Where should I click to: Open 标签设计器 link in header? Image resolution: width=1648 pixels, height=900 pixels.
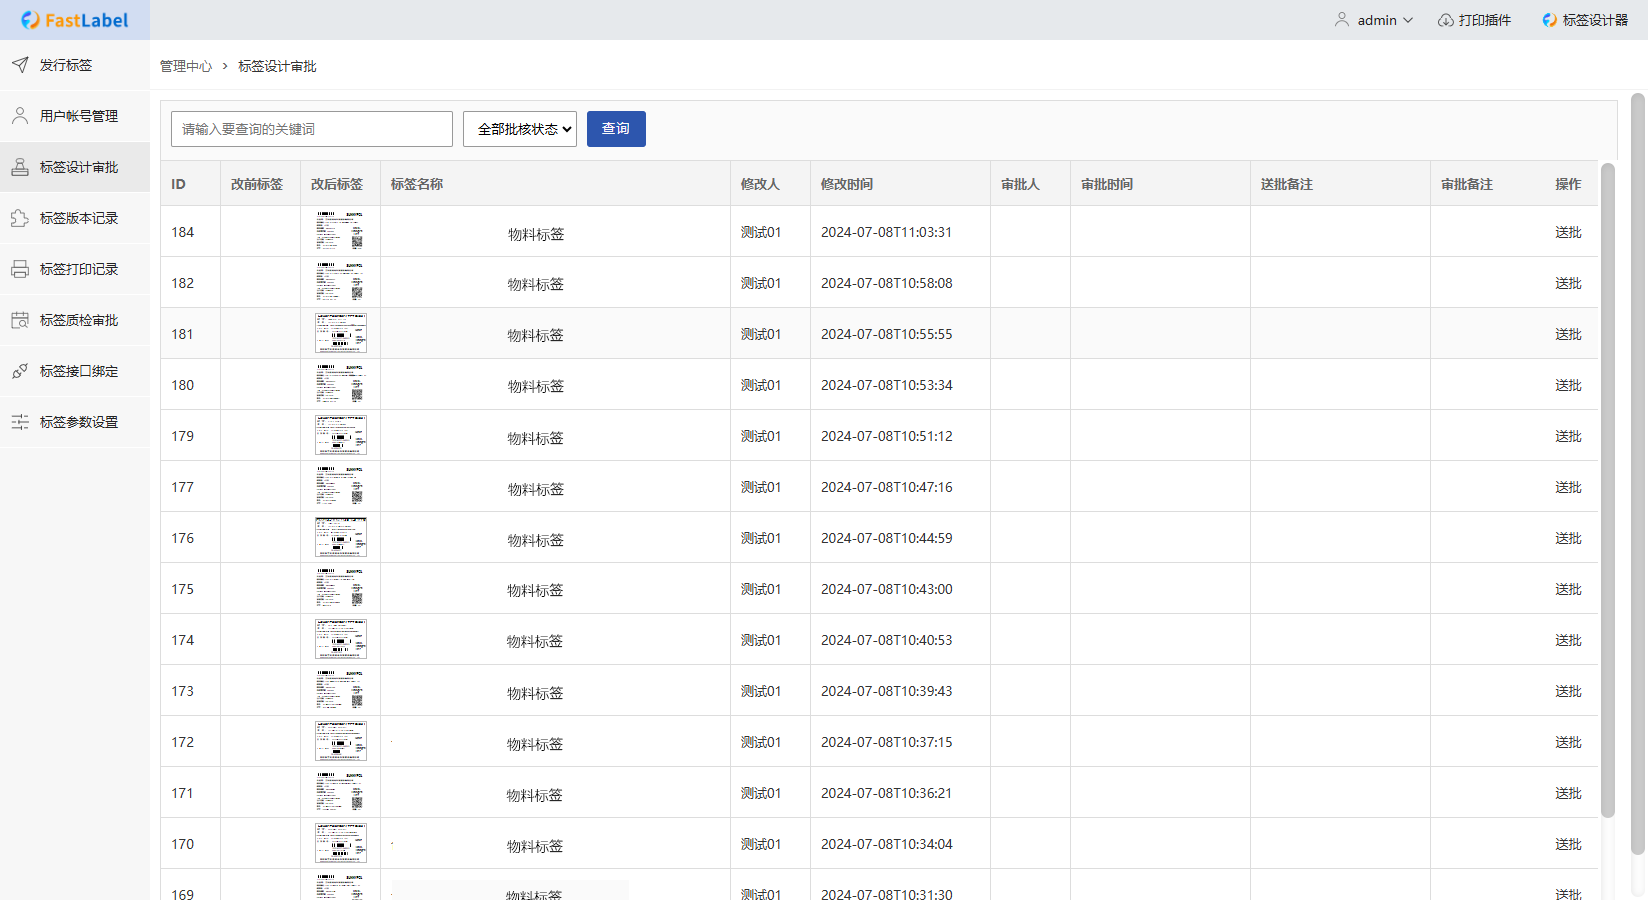coord(1585,20)
